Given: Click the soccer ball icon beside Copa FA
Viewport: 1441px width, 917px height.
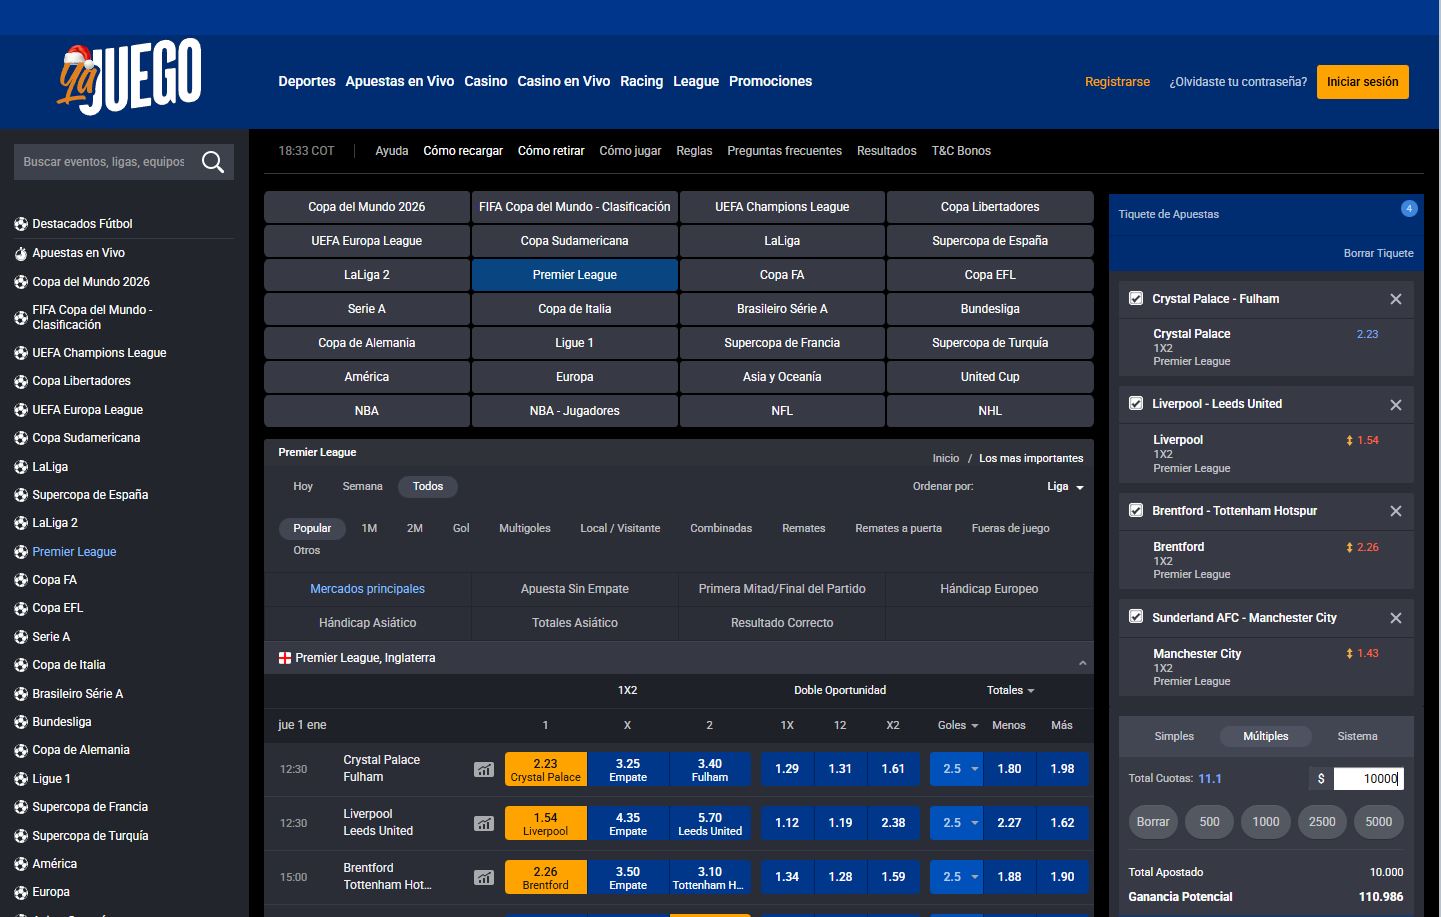Looking at the screenshot, I should (x=20, y=580).
